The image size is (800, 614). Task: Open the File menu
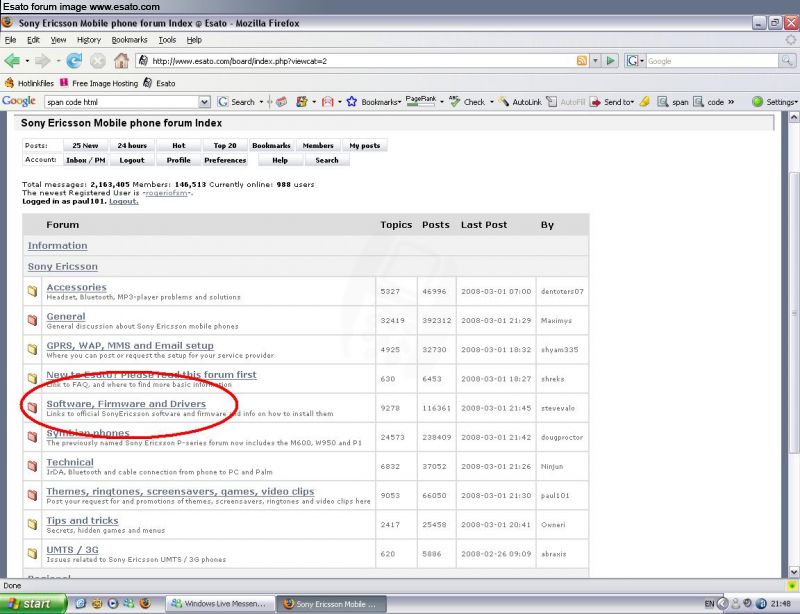tap(10, 40)
